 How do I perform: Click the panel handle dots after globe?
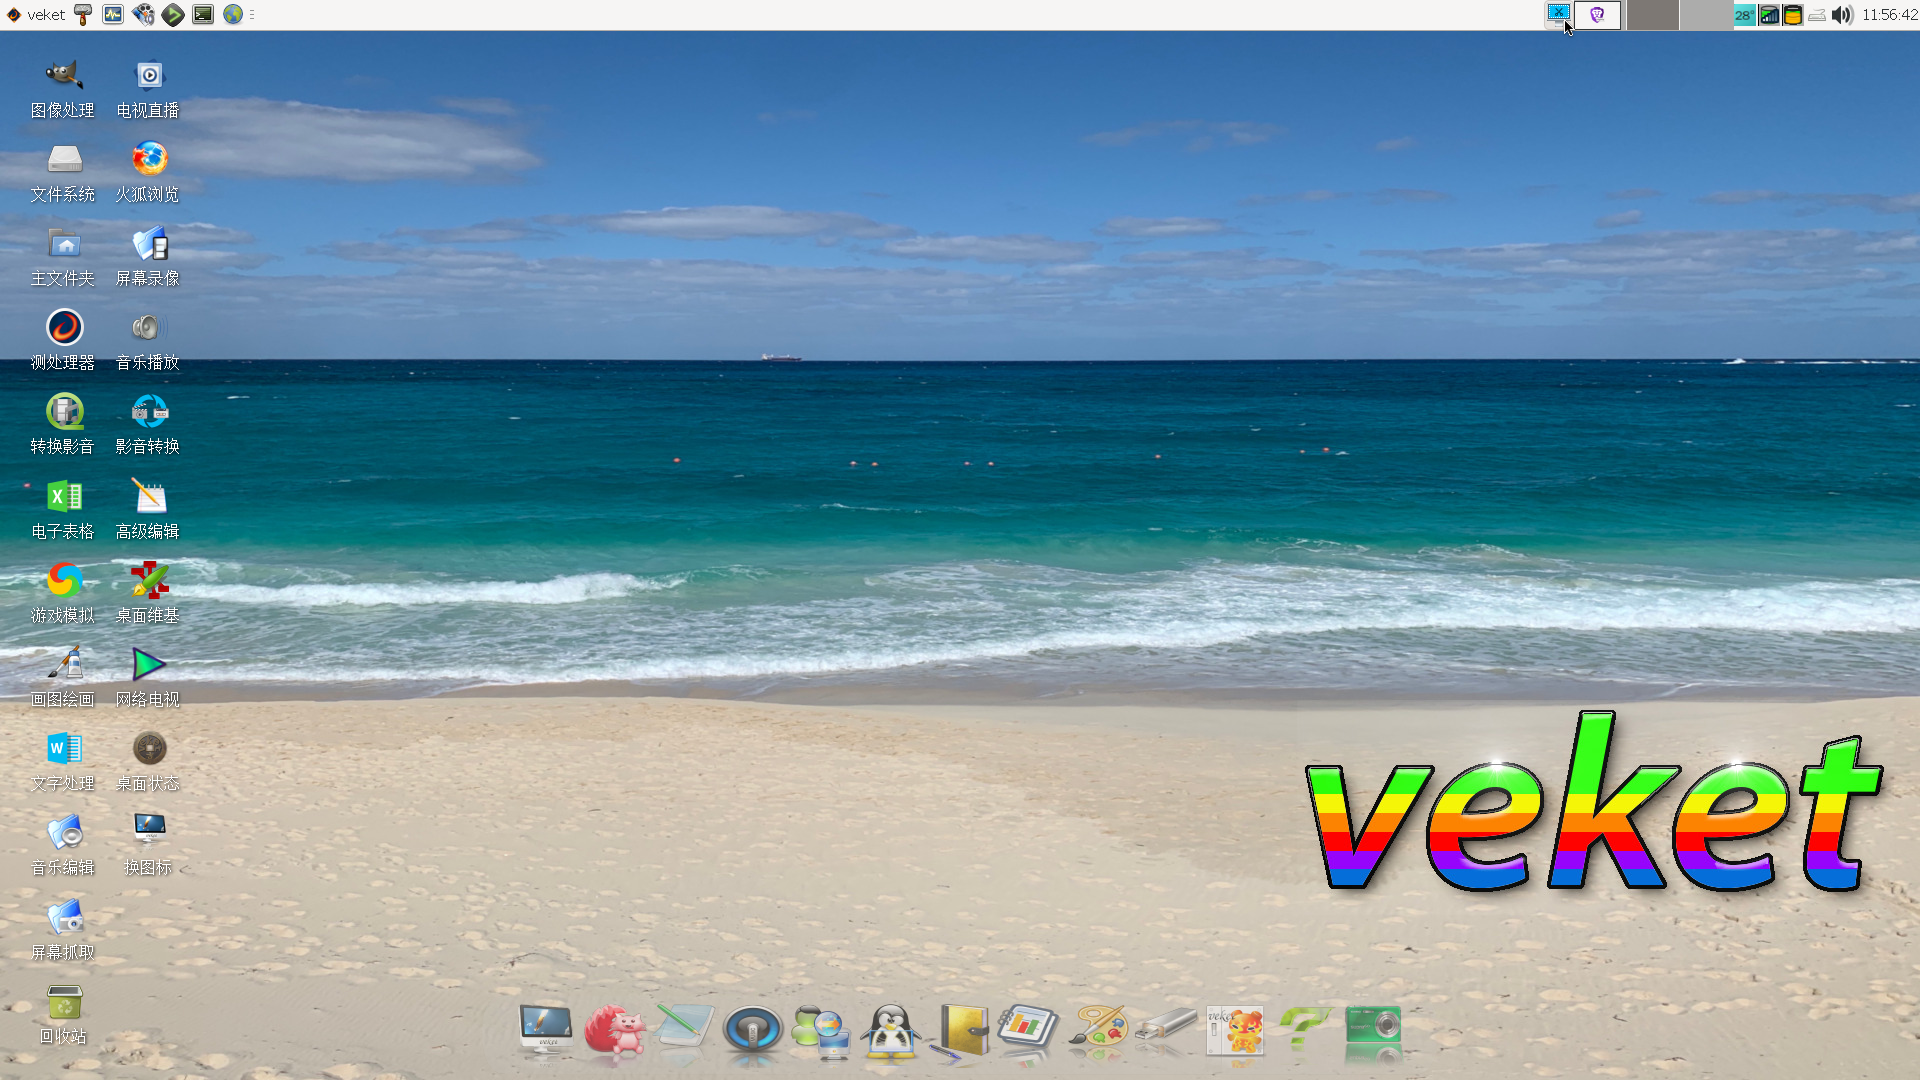pyautogui.click(x=252, y=15)
